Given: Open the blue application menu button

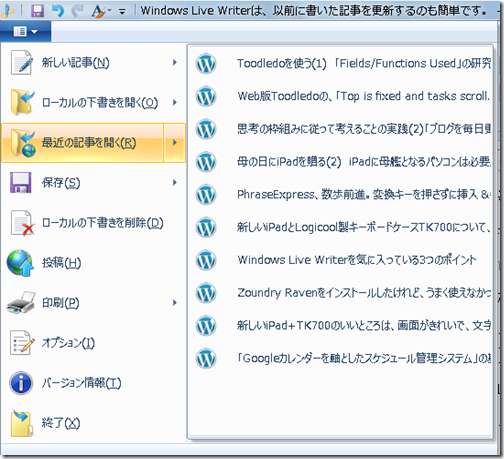Looking at the screenshot, I should (25, 32).
